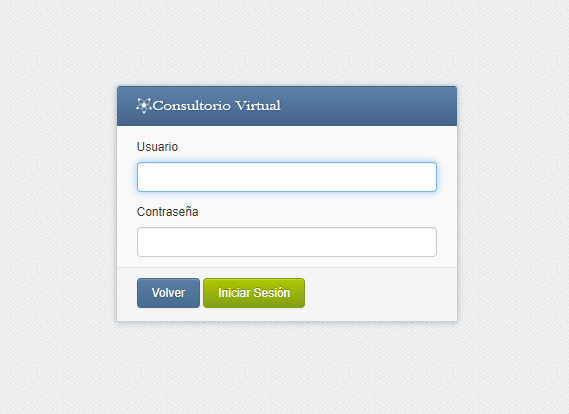The image size is (569, 414).
Task: Click the username text box under Usuario
Action: [x=287, y=177]
